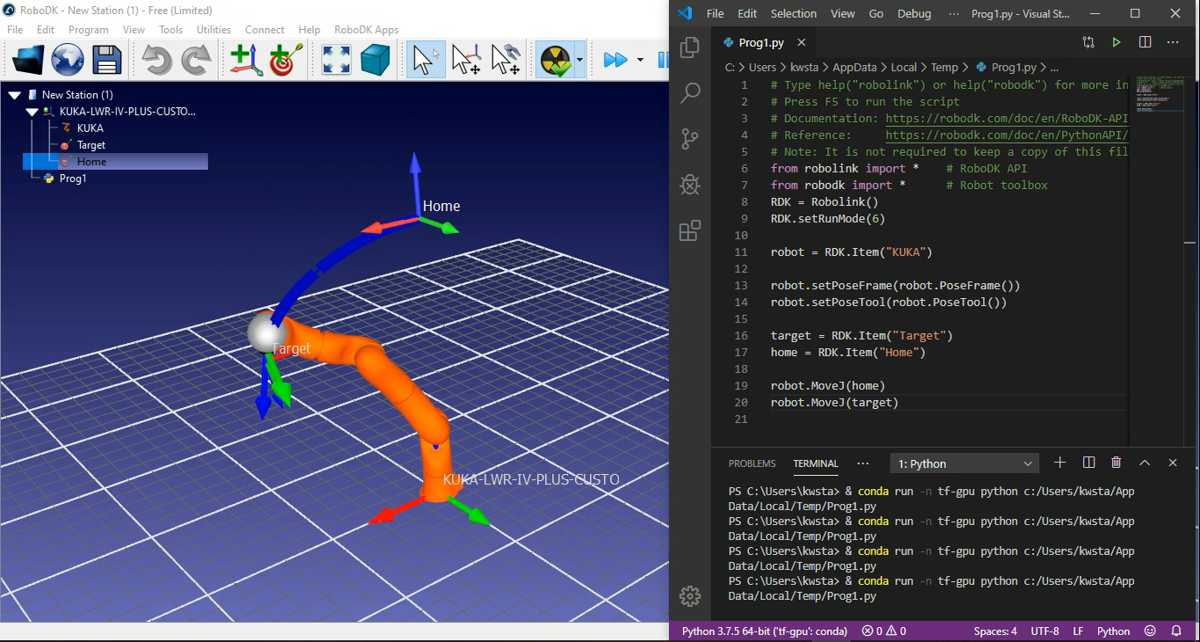This screenshot has width=1200, height=642.
Task: Open the online library globe icon
Action: pos(67,60)
